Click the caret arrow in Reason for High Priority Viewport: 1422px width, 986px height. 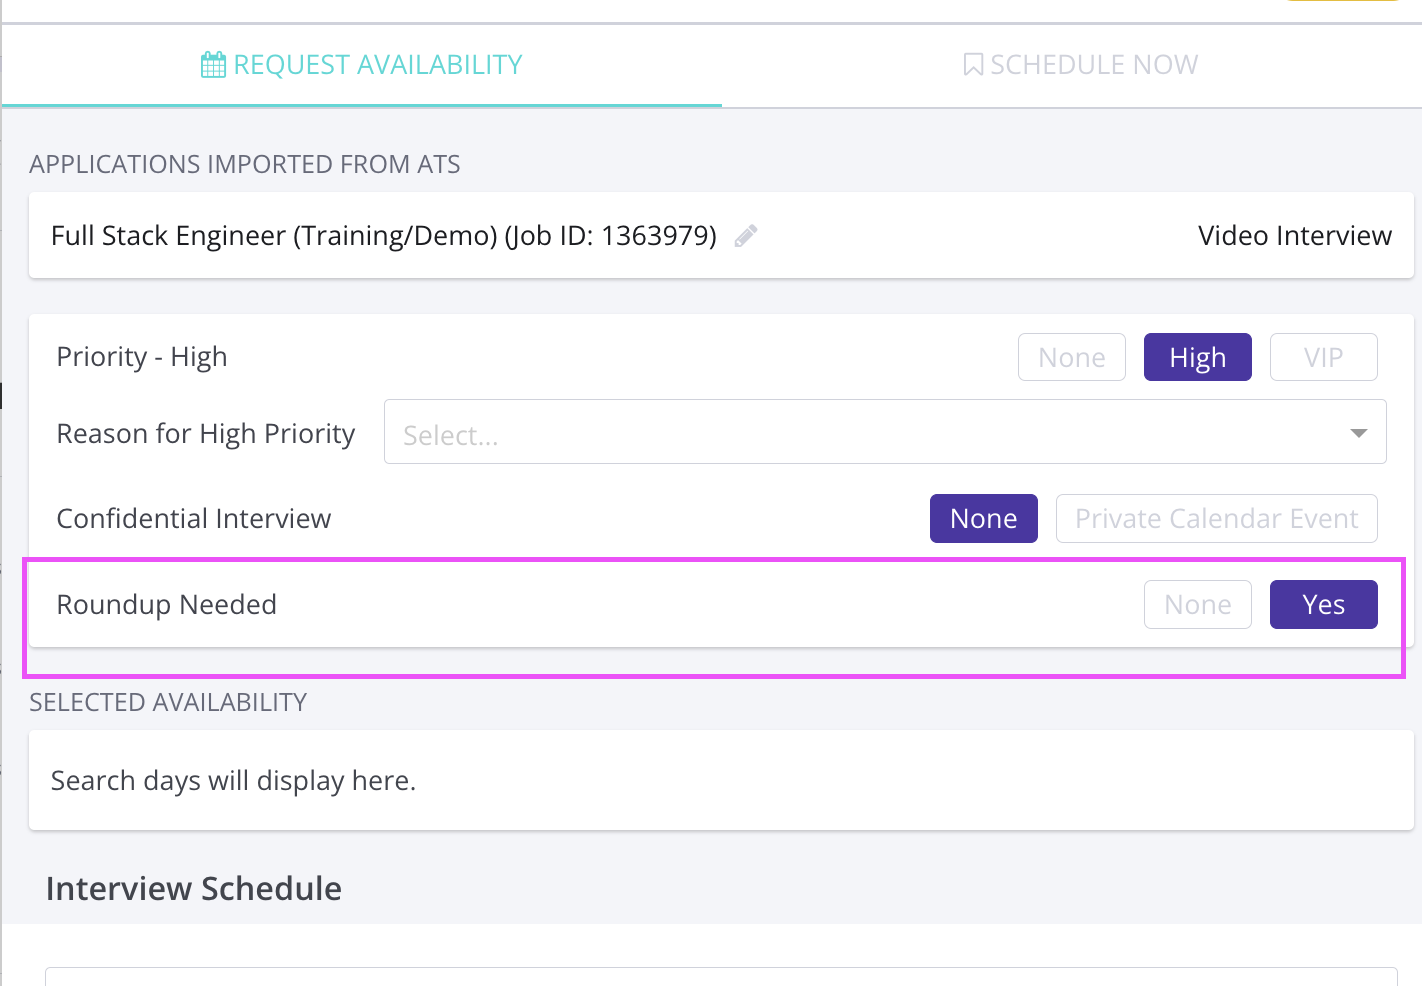(x=1358, y=433)
